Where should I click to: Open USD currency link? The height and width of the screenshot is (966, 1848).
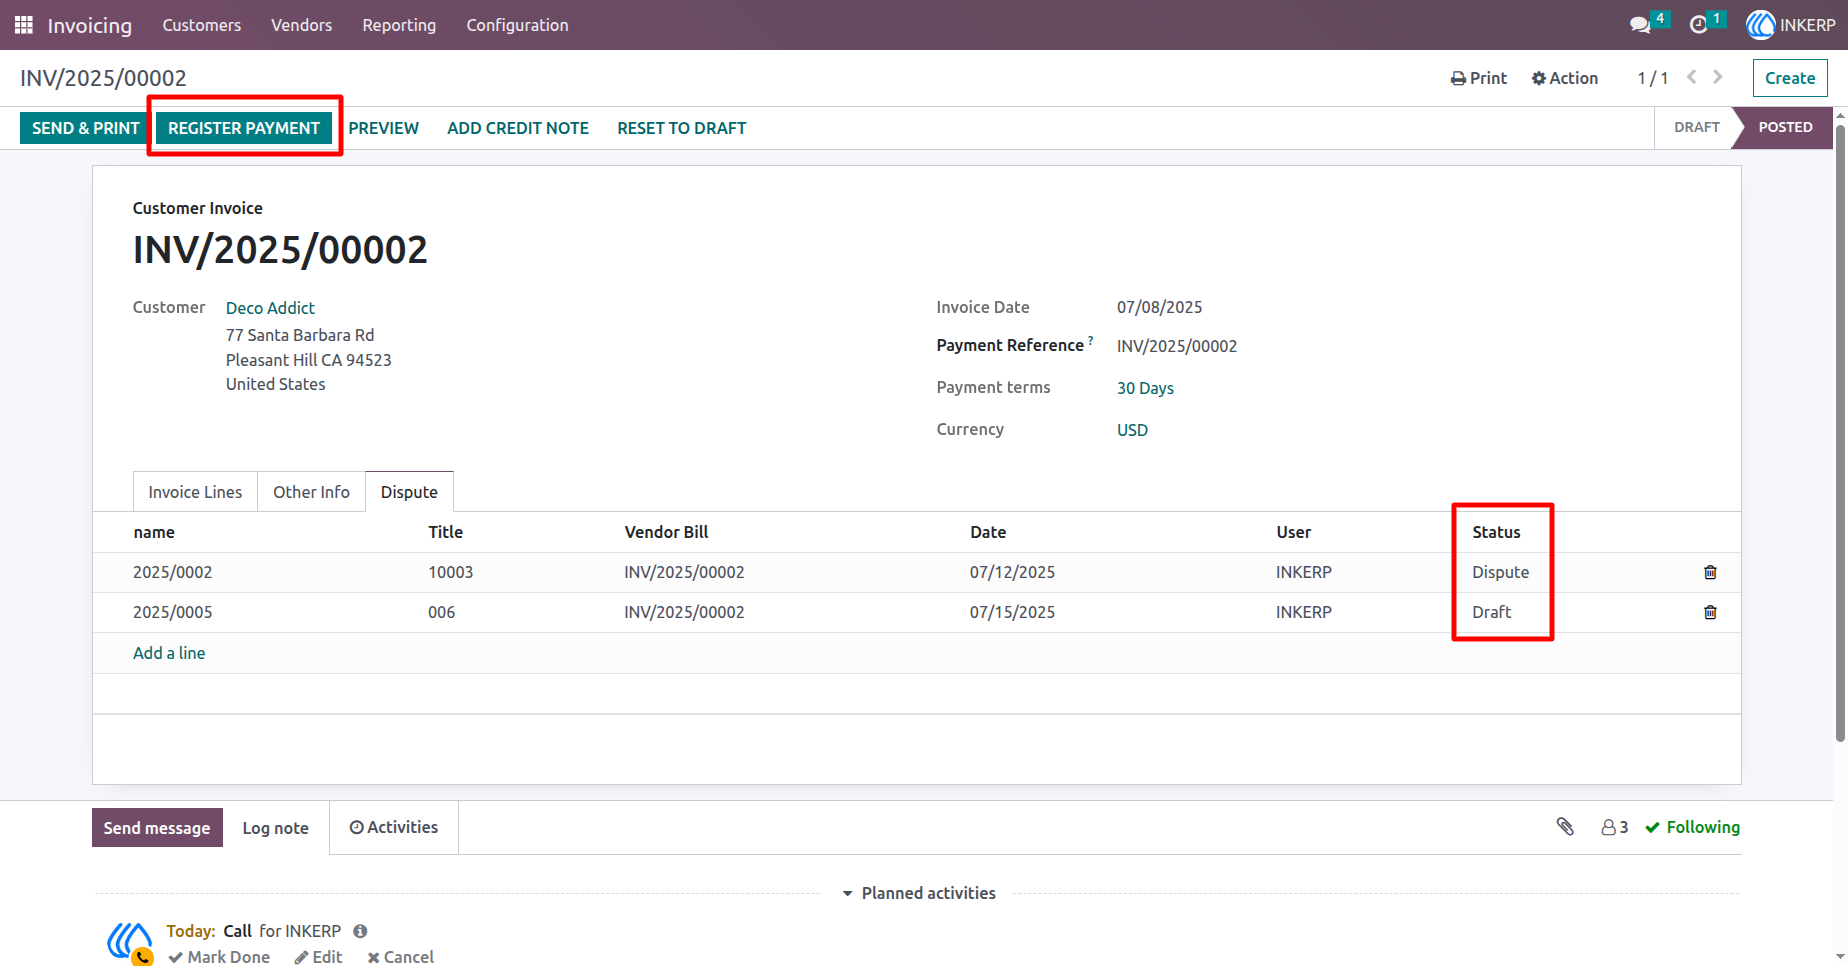click(1132, 430)
